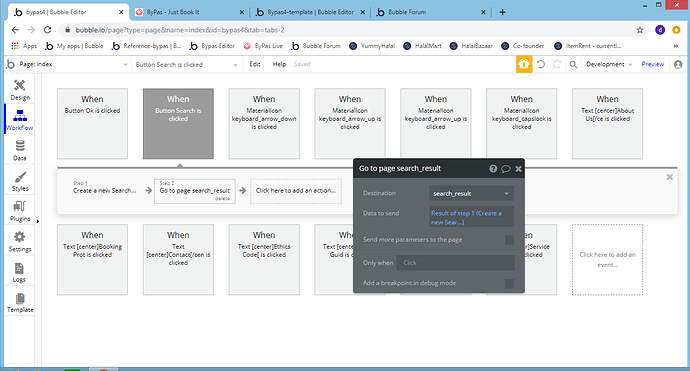Open the Destination search_result dropdown
690x371 pixels.
pyautogui.click(x=471, y=193)
